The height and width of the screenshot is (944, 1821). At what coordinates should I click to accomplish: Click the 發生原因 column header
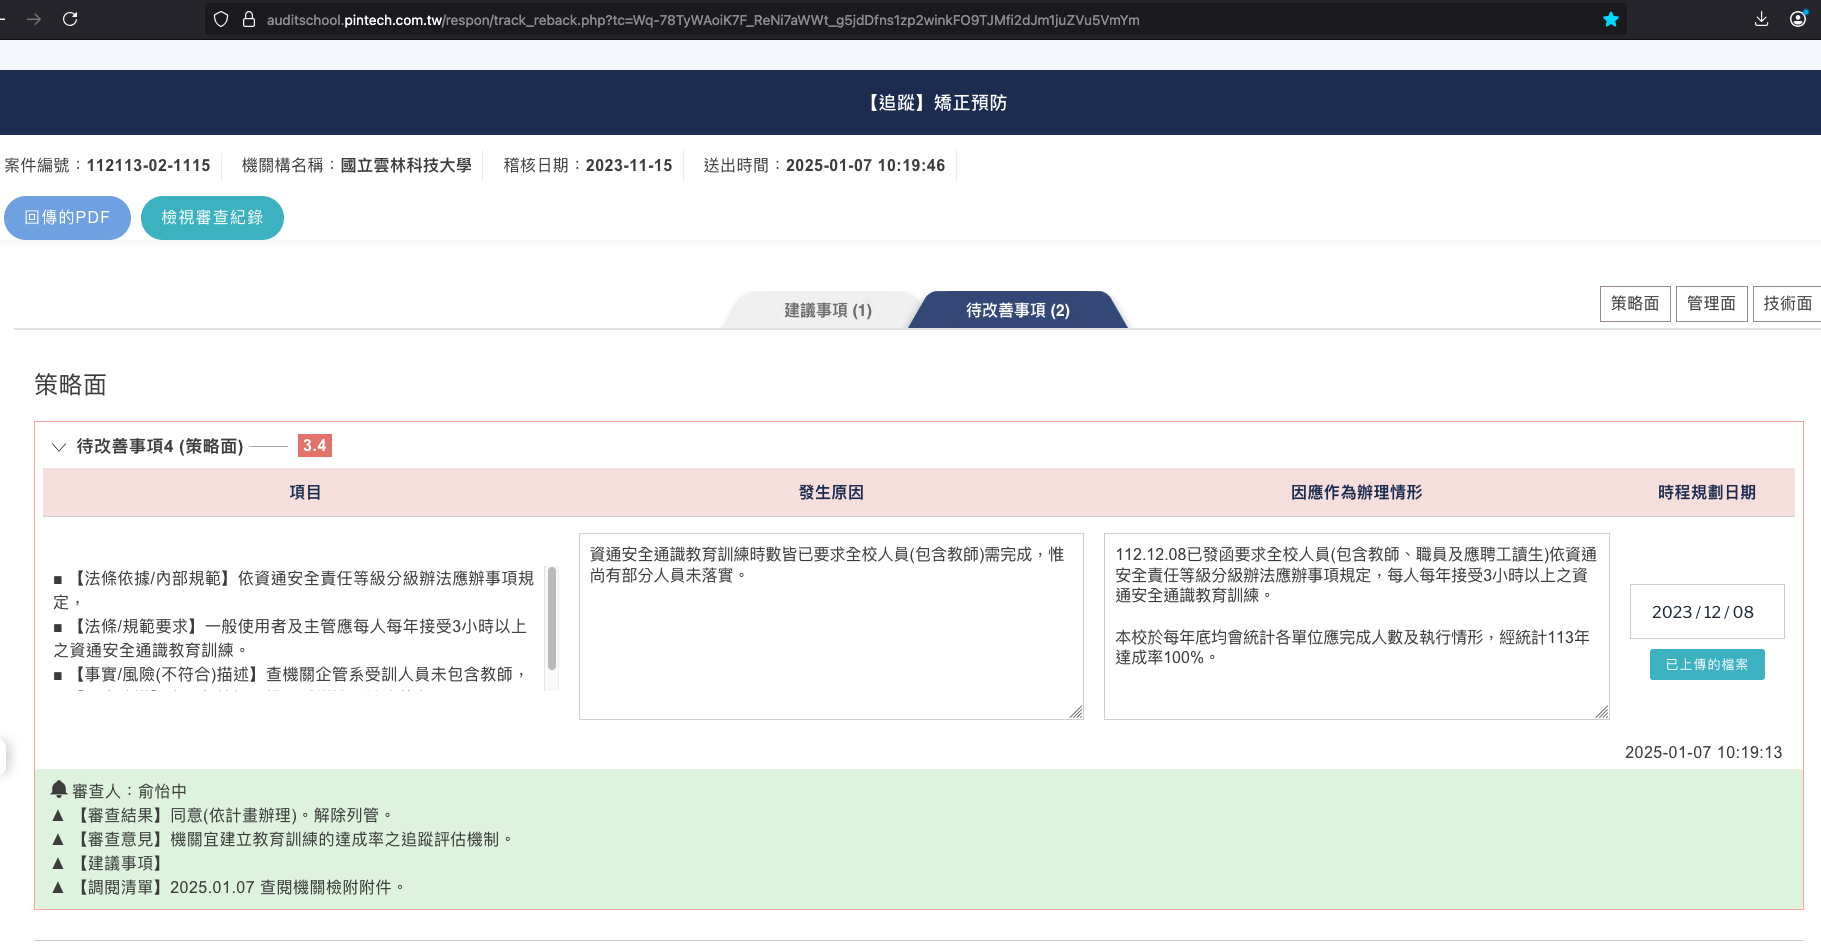pyautogui.click(x=831, y=492)
